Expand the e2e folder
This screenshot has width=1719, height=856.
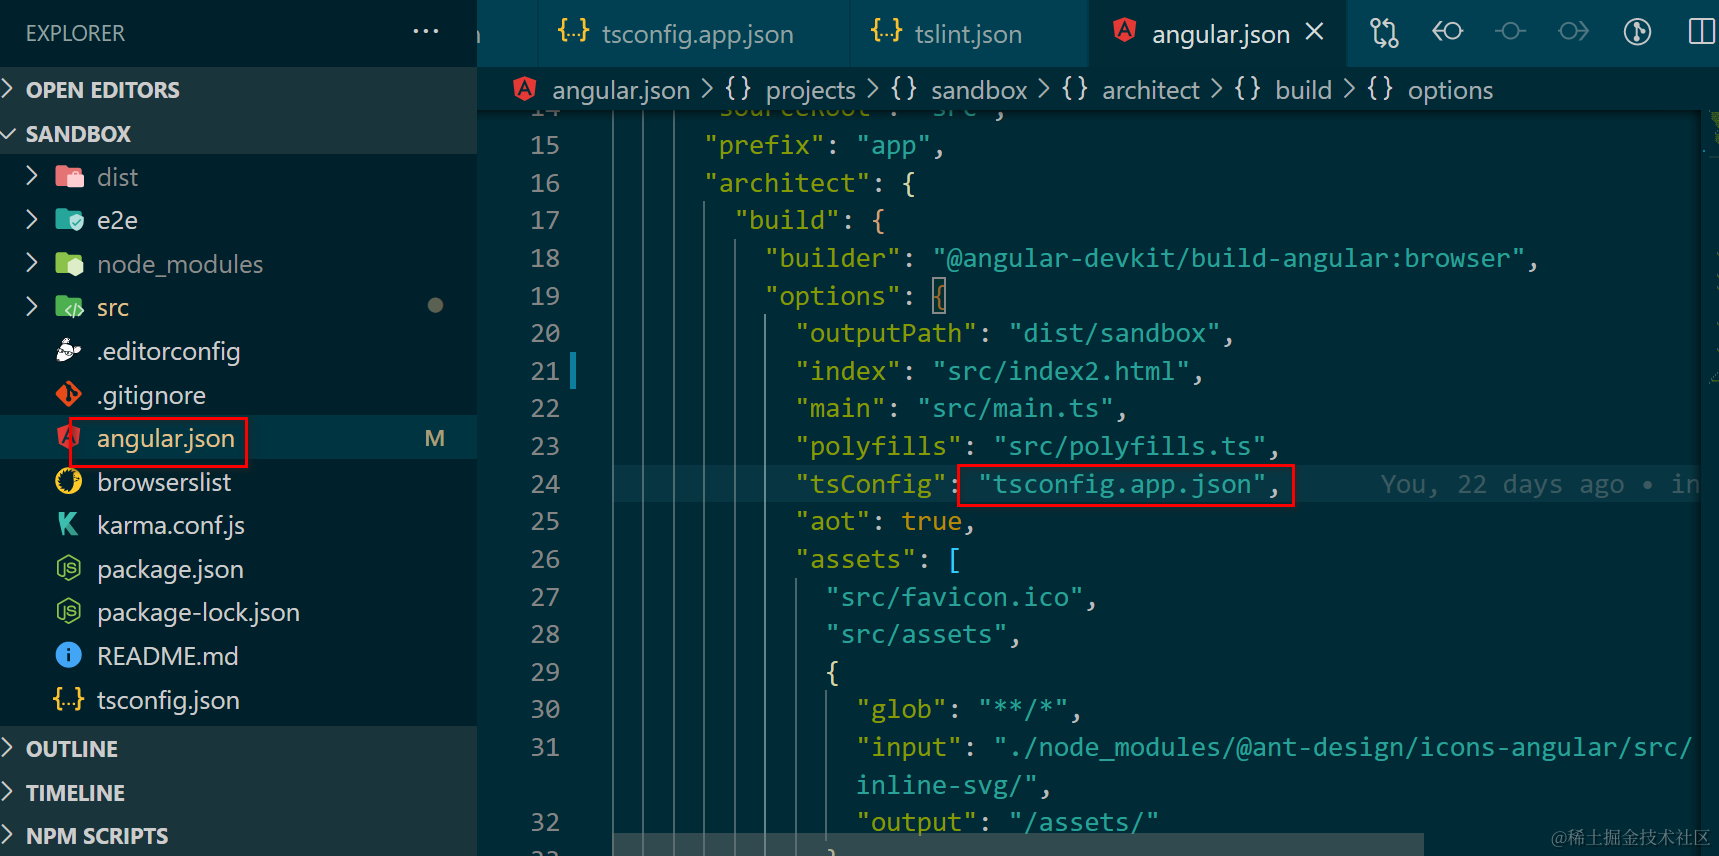[x=238, y=220]
